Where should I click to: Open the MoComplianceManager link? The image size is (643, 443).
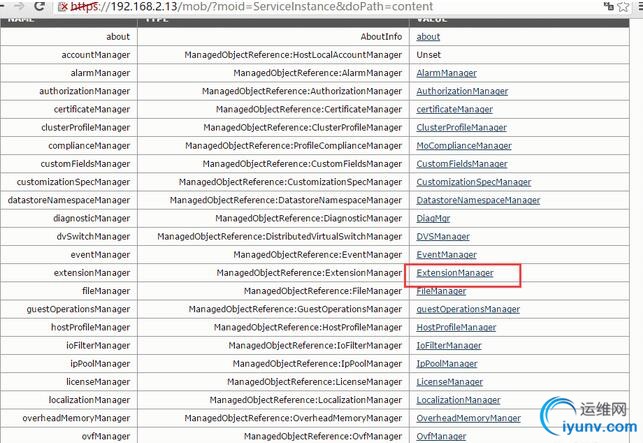click(464, 146)
